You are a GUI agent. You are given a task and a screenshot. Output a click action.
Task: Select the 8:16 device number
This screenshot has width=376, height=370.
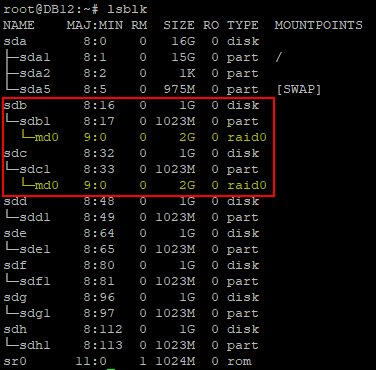point(99,105)
